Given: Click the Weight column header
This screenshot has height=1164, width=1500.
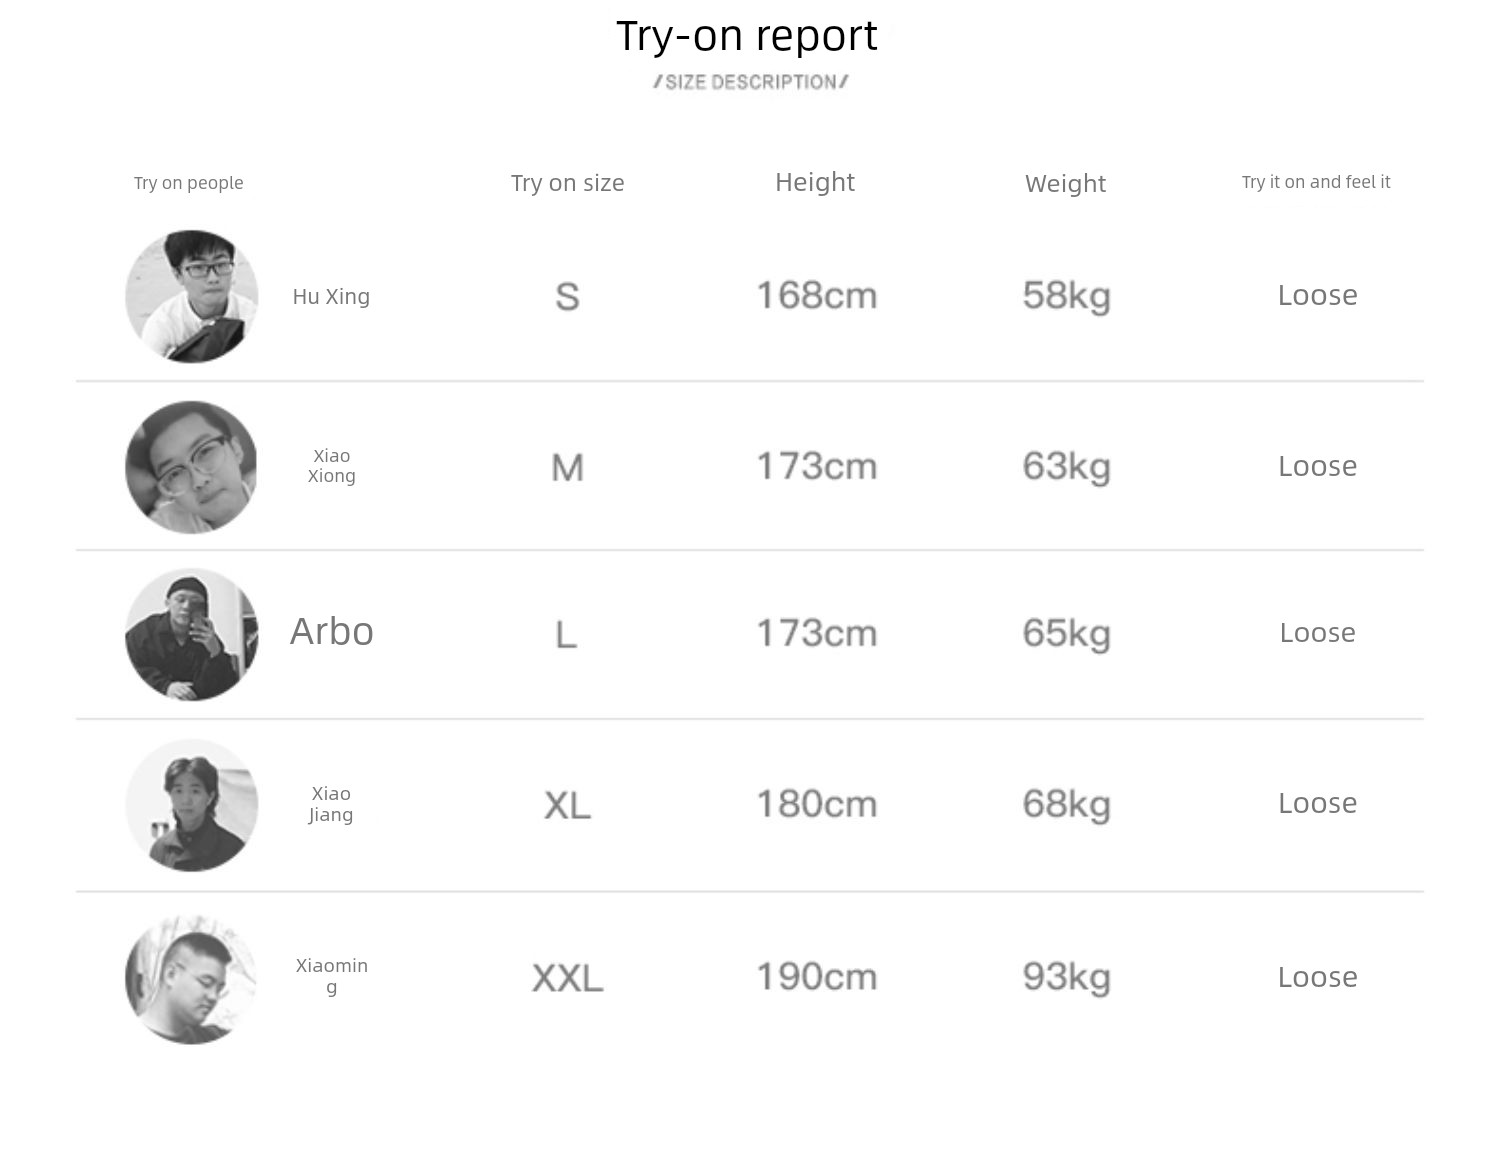Looking at the screenshot, I should pos(1065,184).
